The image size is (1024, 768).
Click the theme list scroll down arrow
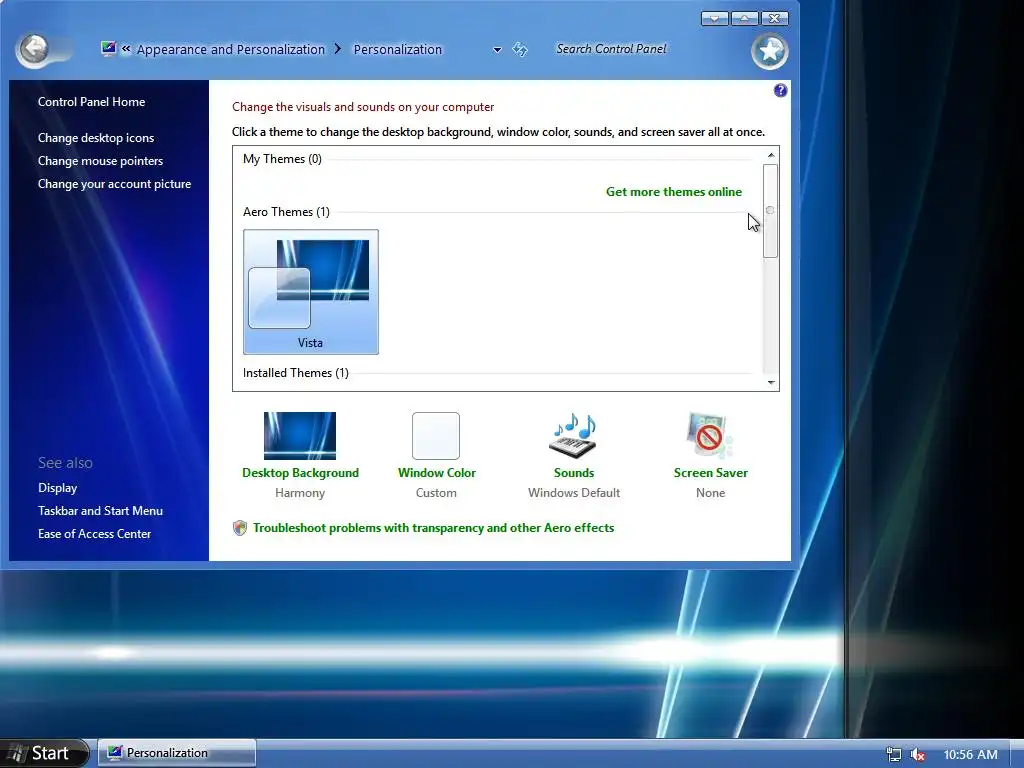[771, 383]
